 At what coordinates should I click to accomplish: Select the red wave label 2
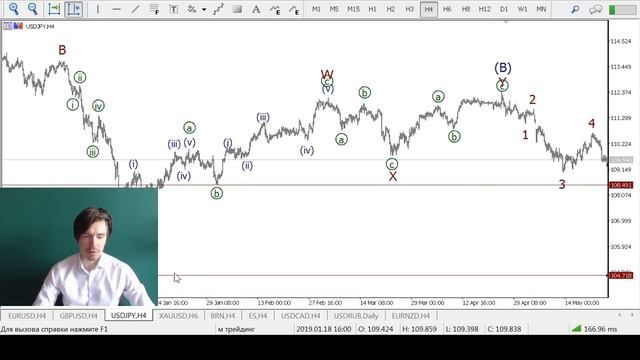click(532, 100)
